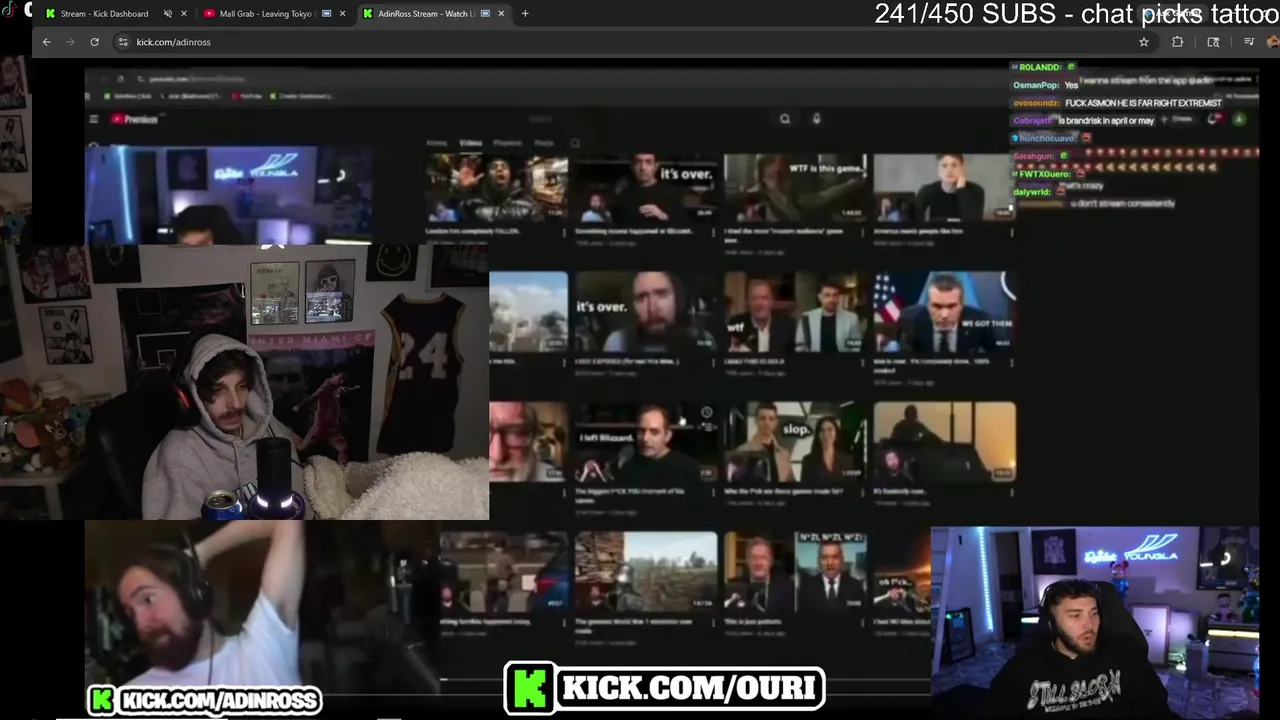Click the picture-in-picture icon on Mall Grab tab

(326, 14)
